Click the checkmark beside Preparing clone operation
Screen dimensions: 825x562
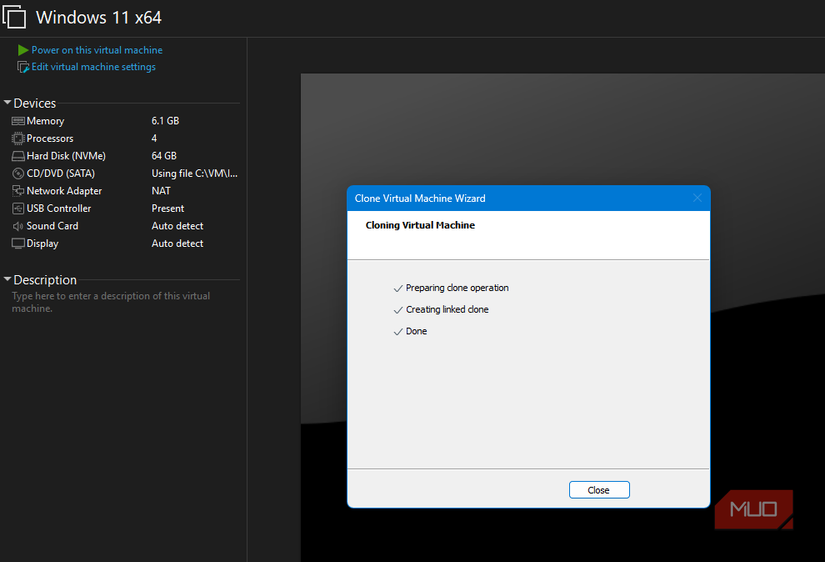click(x=398, y=288)
